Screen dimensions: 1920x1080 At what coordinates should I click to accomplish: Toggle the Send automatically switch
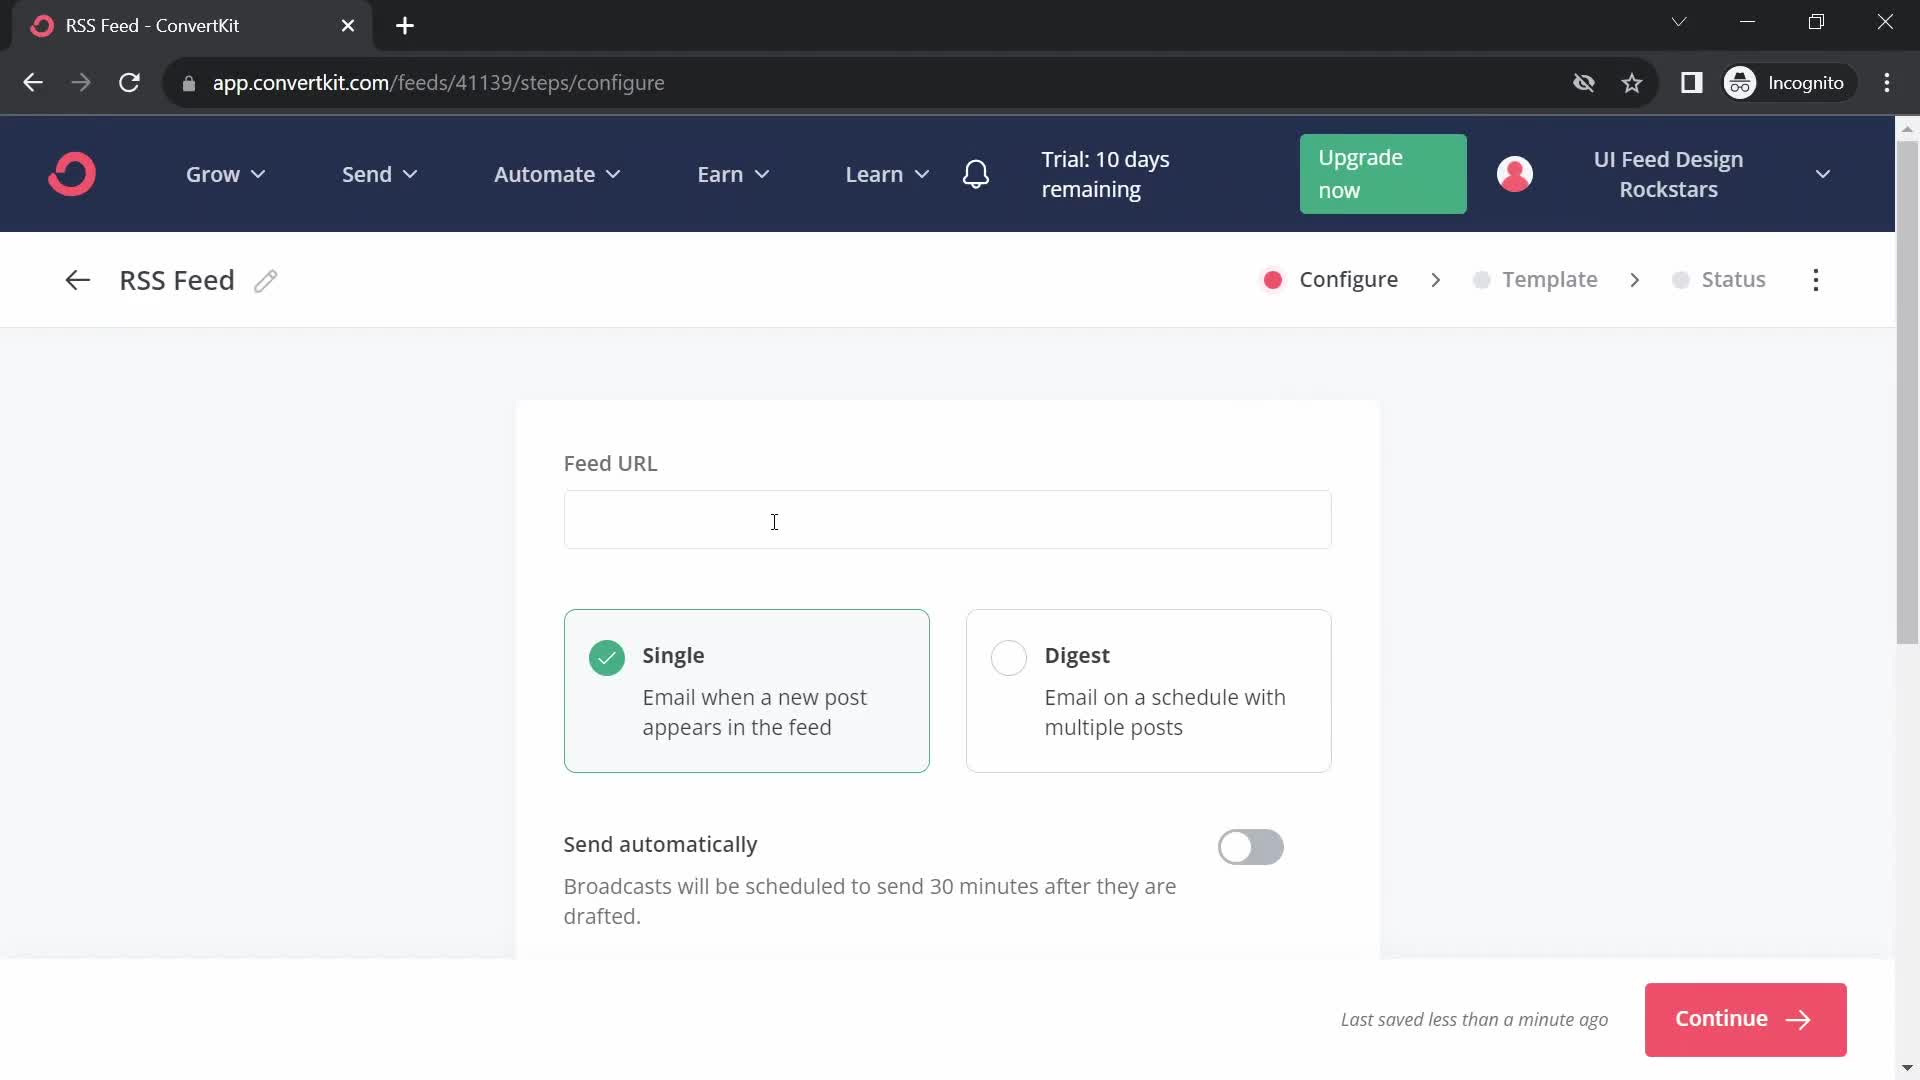coord(1250,847)
